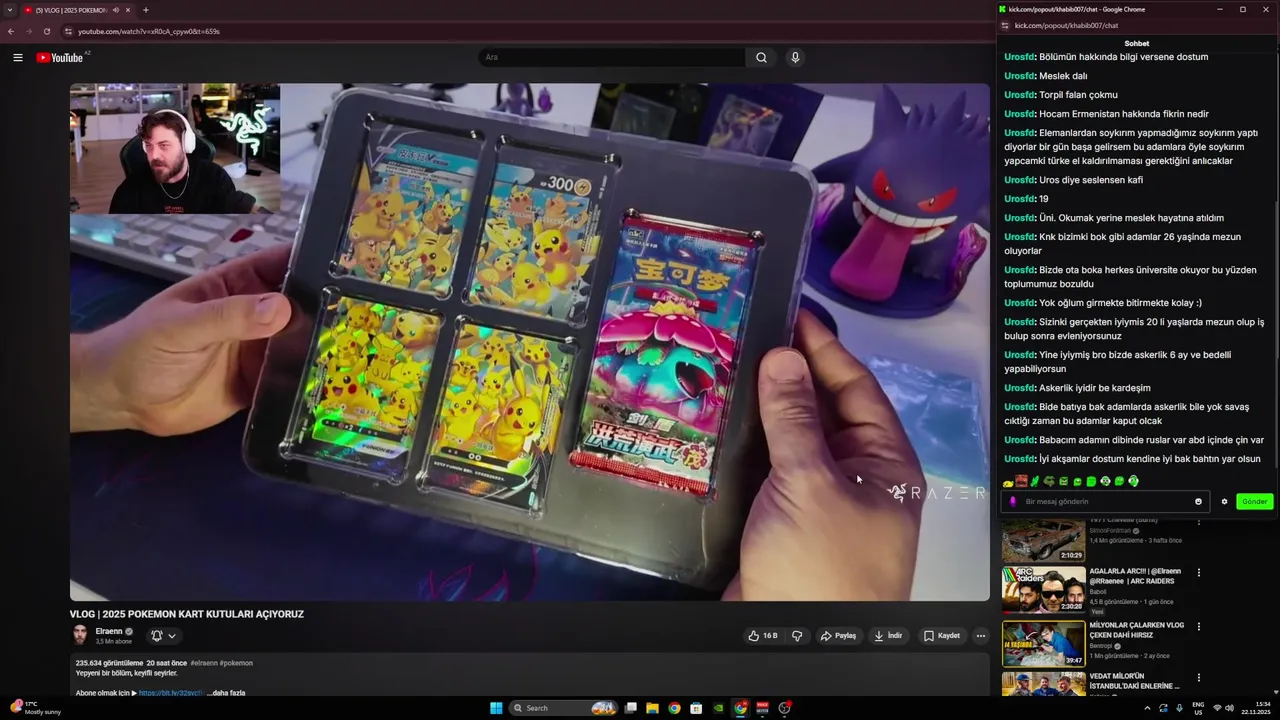This screenshot has height=720, width=1280.
Task: Click the Windows Start button
Action: click(x=496, y=708)
